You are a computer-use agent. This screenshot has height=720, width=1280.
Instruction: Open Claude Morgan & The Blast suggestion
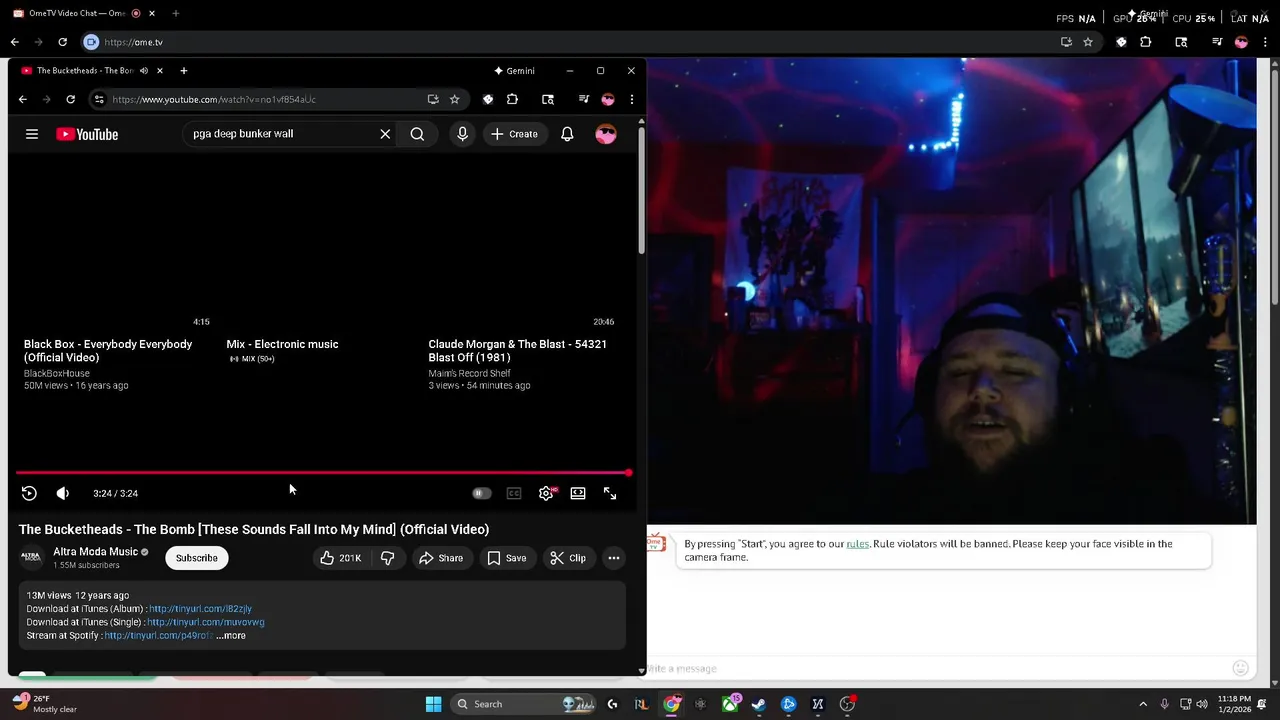pos(518,351)
